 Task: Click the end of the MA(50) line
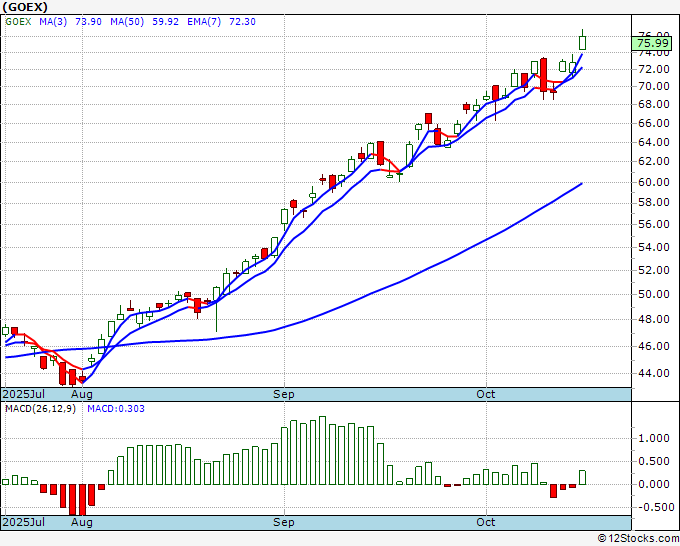581,184
